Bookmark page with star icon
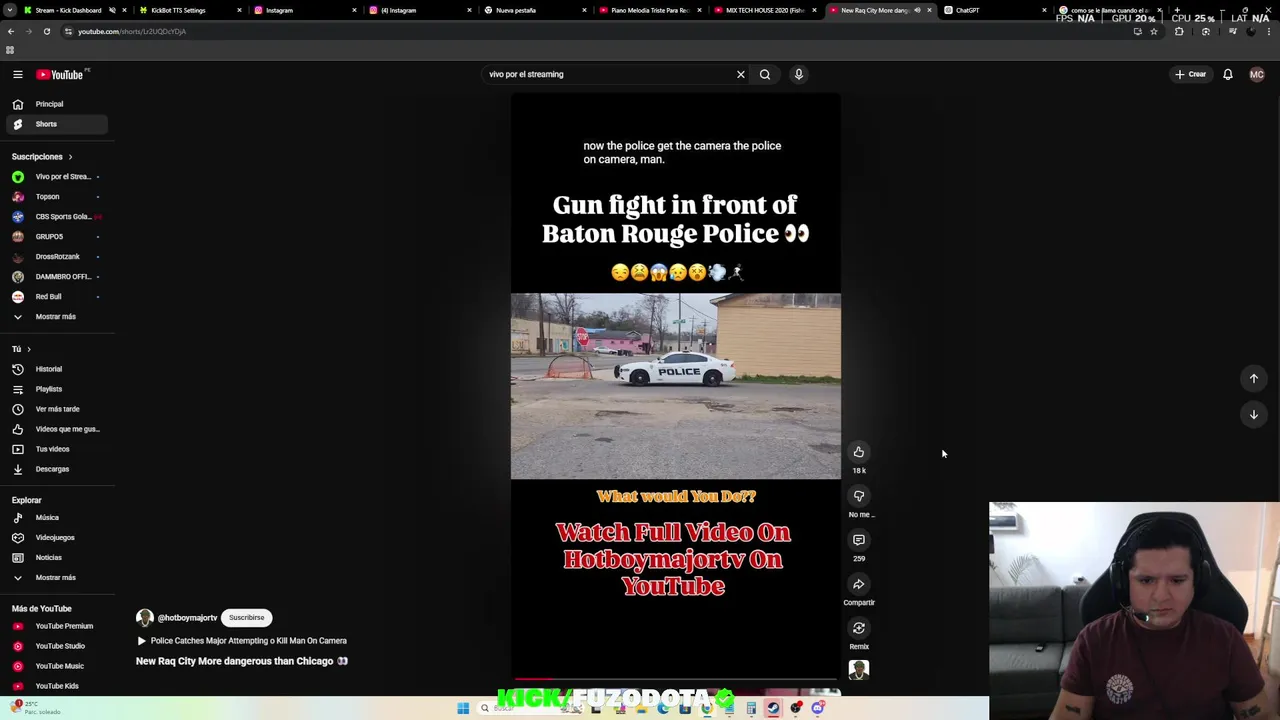Screen dimensions: 1280x720 pos(1153,31)
